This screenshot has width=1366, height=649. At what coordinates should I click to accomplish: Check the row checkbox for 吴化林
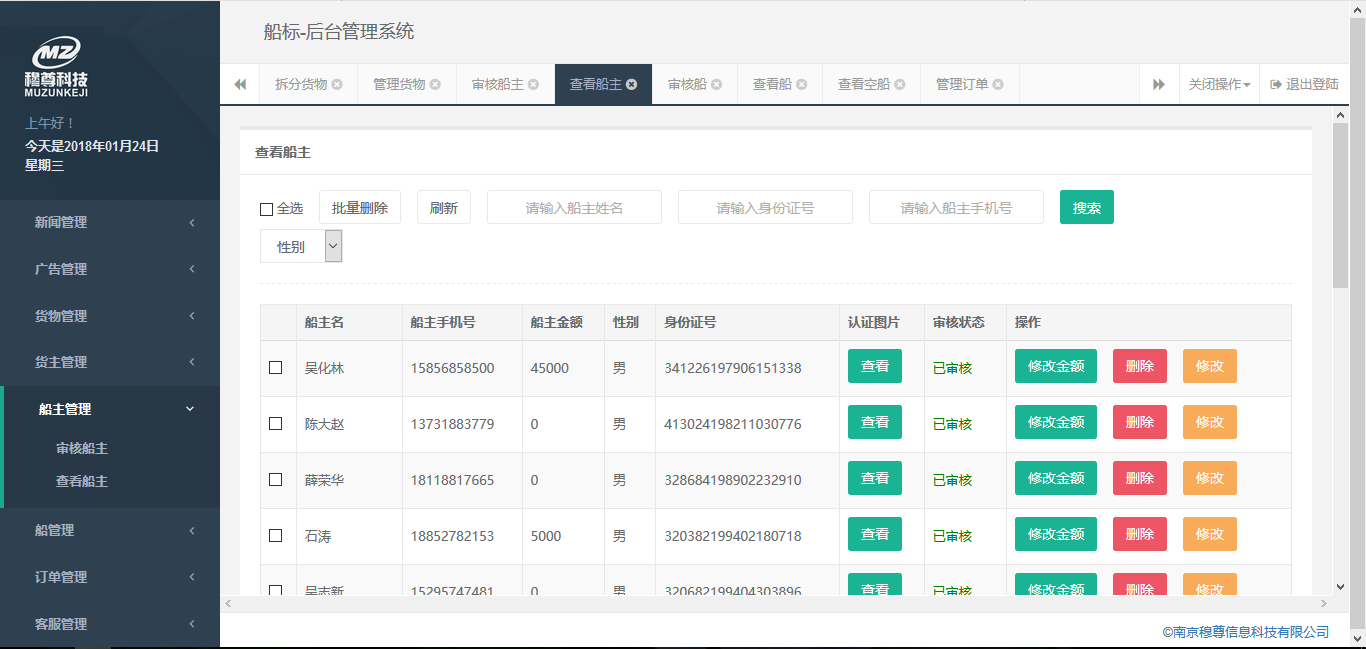[x=276, y=368]
